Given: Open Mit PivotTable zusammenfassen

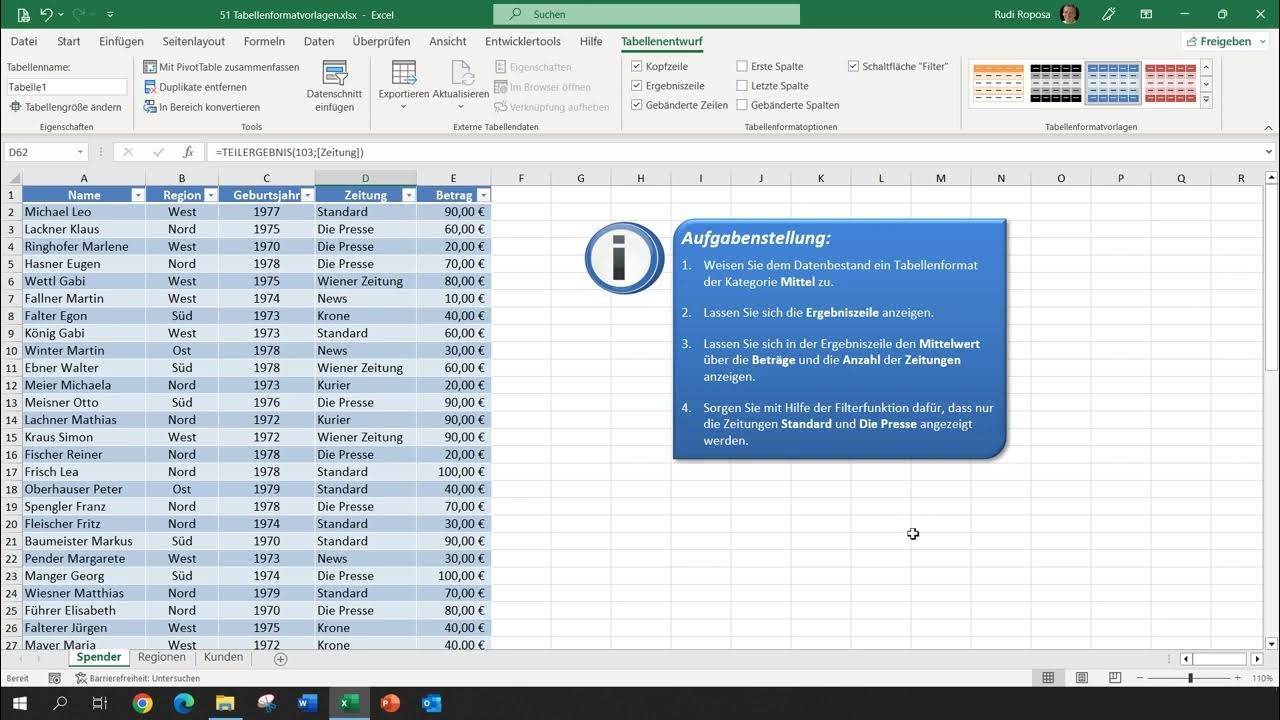Looking at the screenshot, I should (x=221, y=67).
